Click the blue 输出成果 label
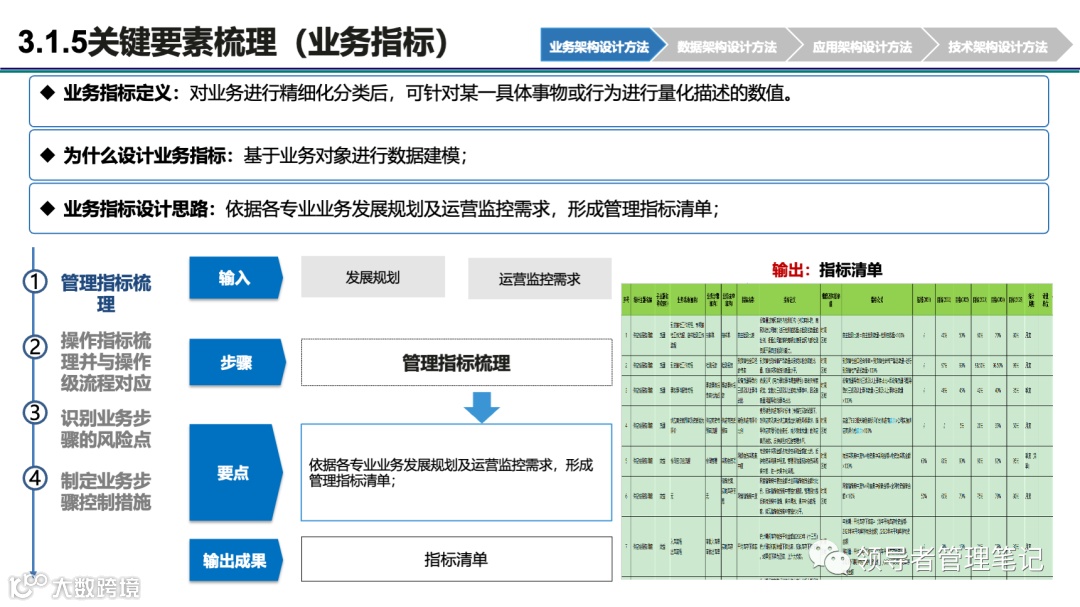 tap(235, 561)
